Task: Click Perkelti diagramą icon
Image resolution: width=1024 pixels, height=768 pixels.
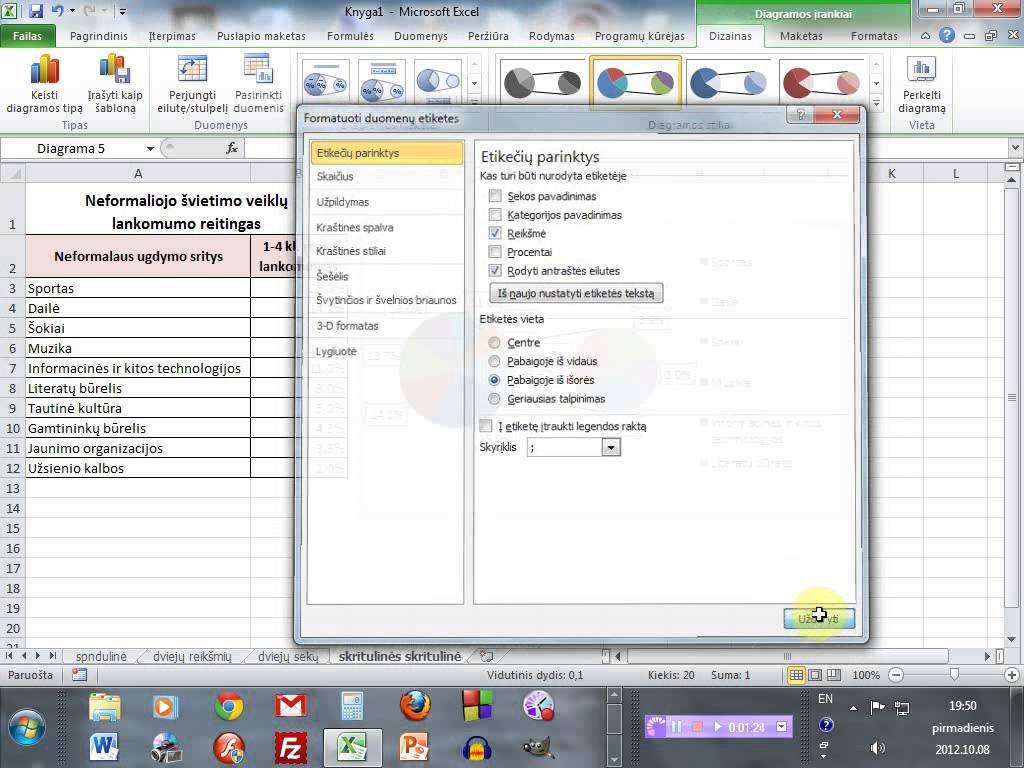Action: pyautogui.click(x=921, y=70)
